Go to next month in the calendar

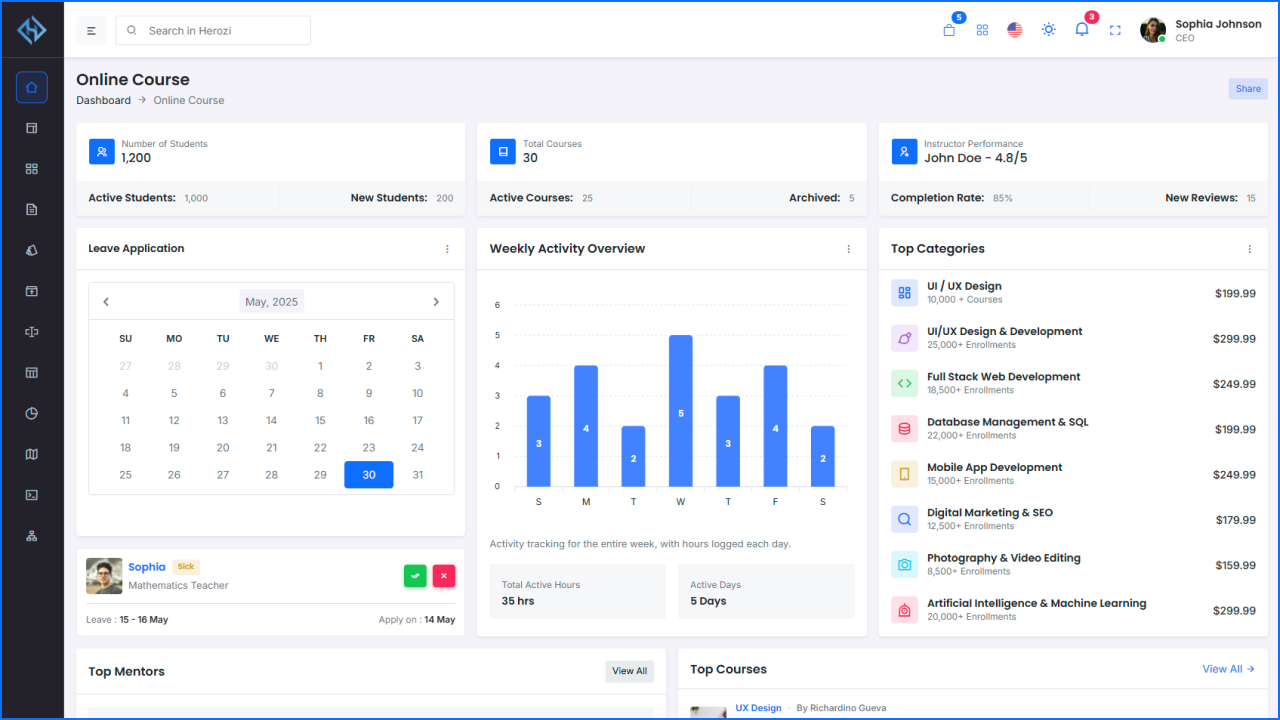(x=436, y=301)
